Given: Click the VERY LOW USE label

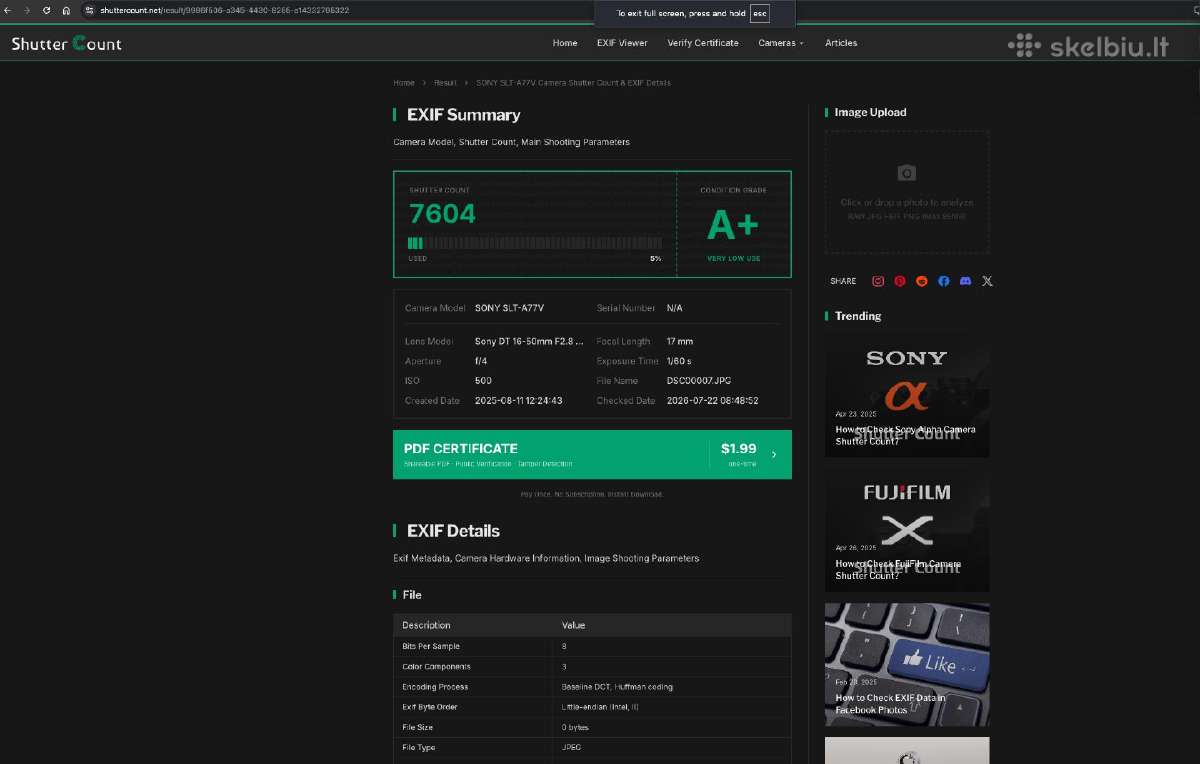Looking at the screenshot, I should 733,259.
